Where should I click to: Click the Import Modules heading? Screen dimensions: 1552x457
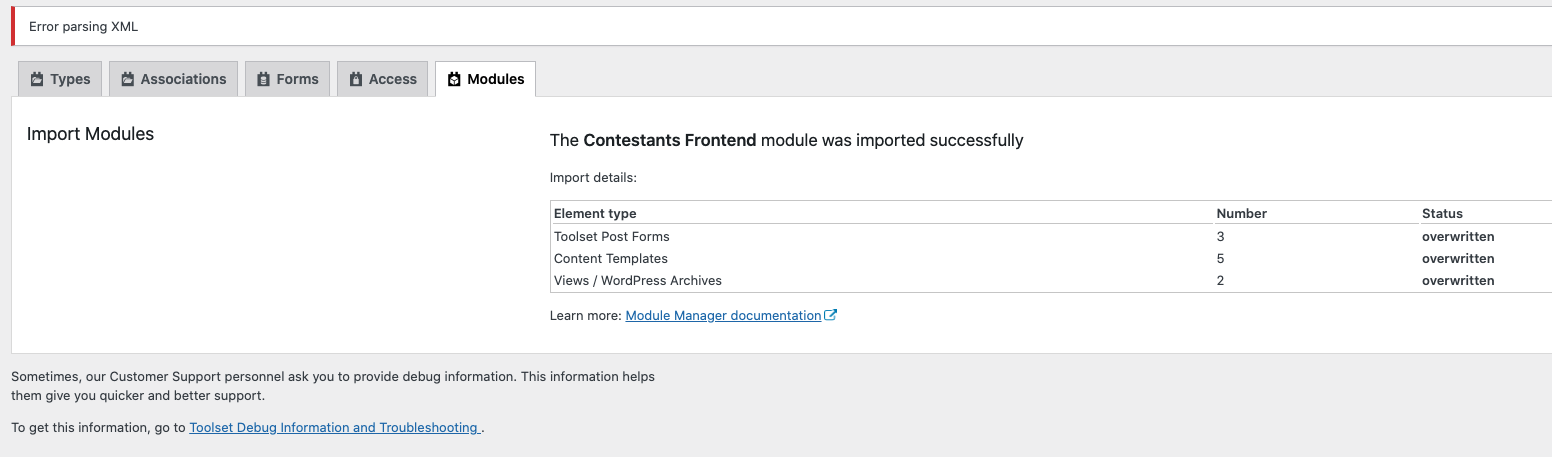tap(90, 133)
